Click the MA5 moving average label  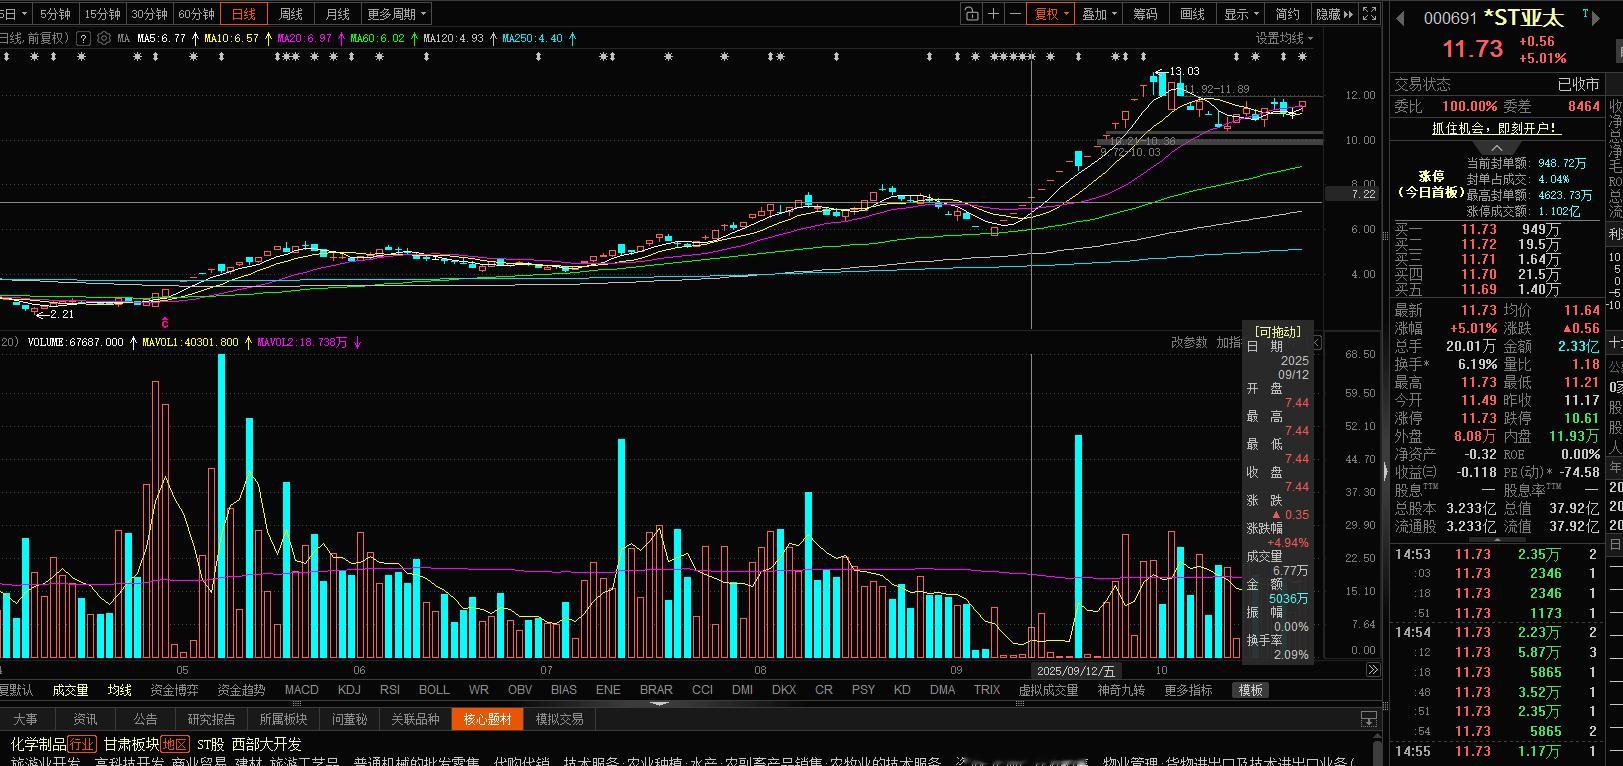[x=162, y=38]
